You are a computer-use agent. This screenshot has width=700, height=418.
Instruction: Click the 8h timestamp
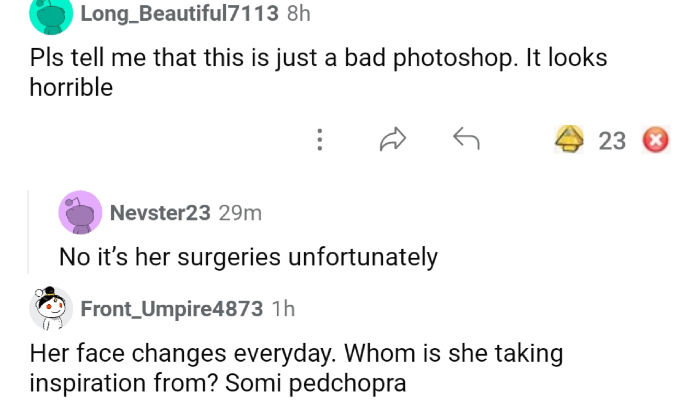click(298, 14)
